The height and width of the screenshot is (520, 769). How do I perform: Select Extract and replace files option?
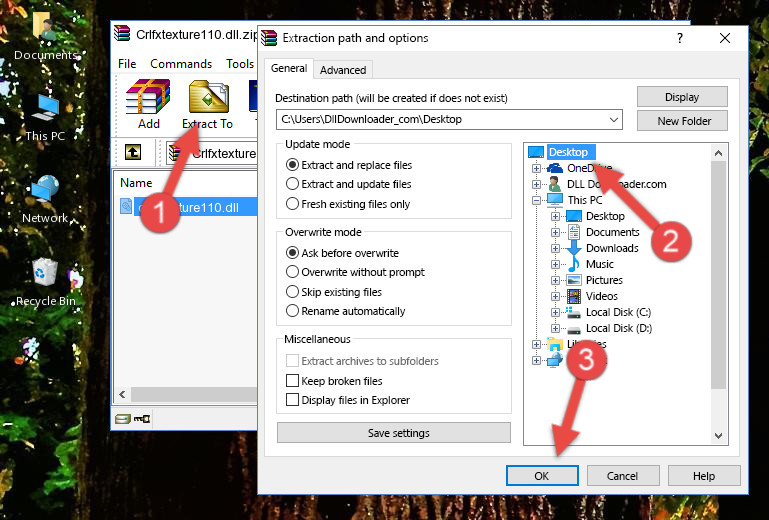click(x=292, y=165)
